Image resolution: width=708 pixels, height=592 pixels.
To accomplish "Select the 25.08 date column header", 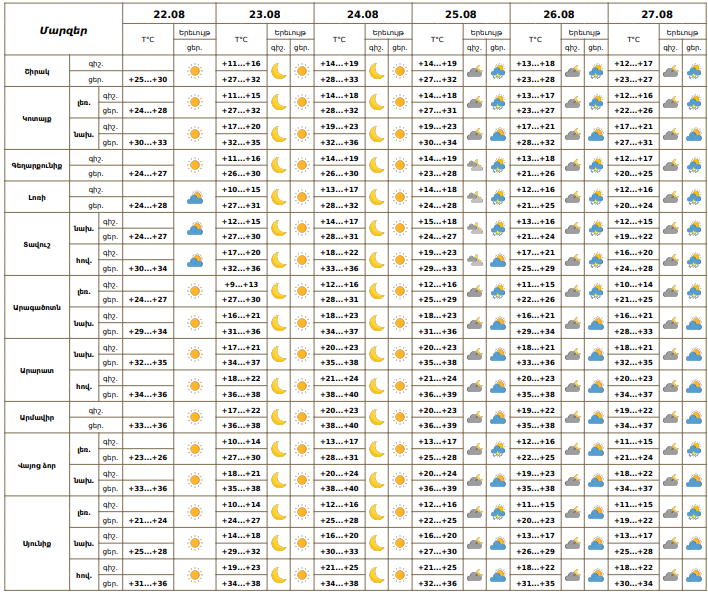I will pyautogui.click(x=461, y=14).
